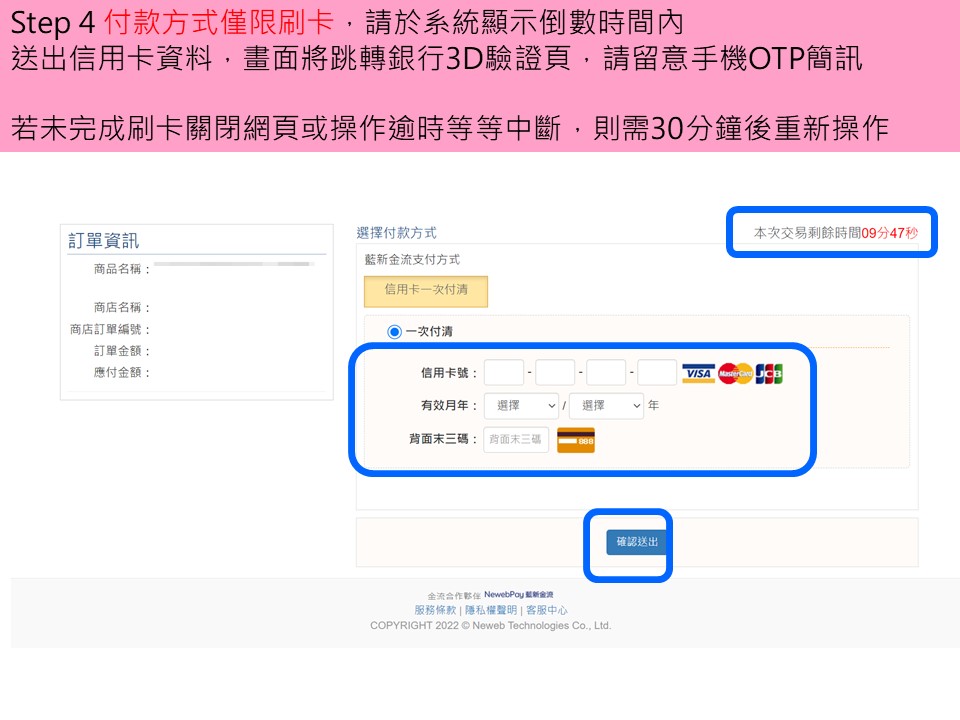Image resolution: width=960 pixels, height=720 pixels.
Task: Click the 訂單資訊 panel heading
Action: pyautogui.click(x=104, y=241)
